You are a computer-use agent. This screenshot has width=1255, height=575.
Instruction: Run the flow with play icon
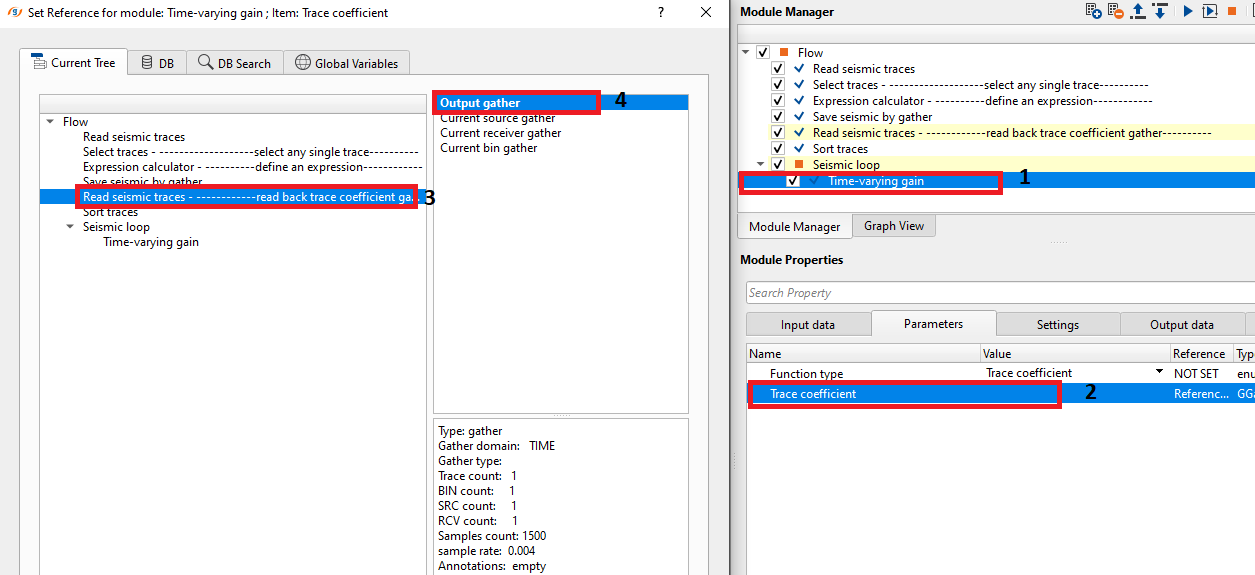coord(1188,12)
